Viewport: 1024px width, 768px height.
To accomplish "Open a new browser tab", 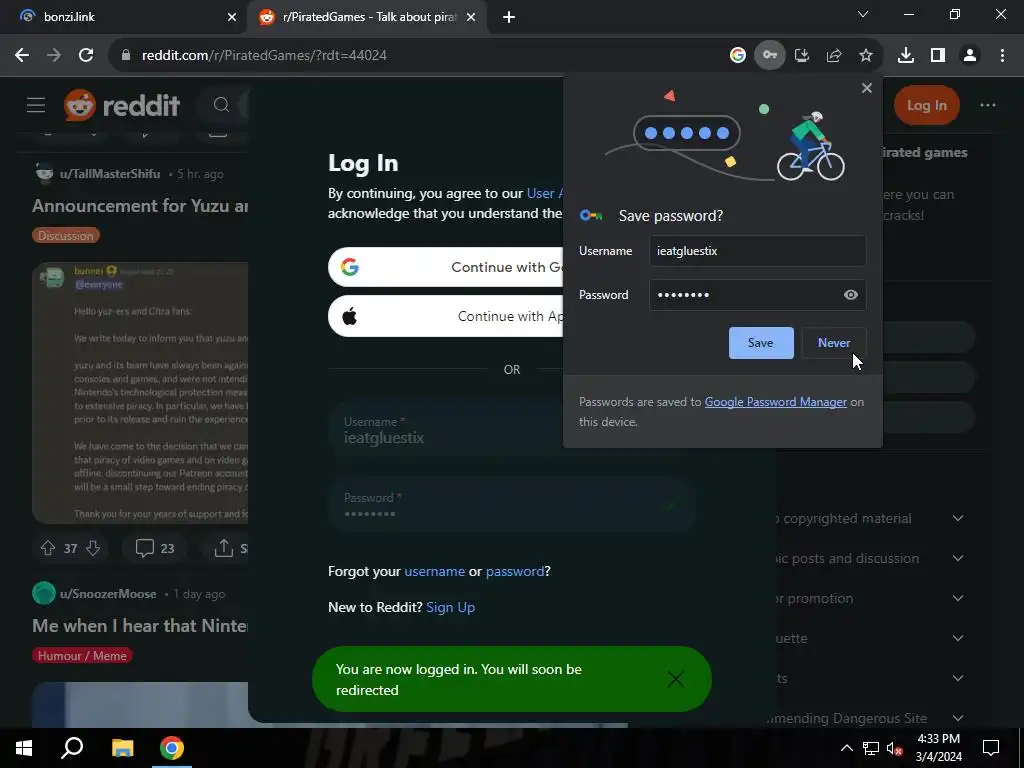I will (509, 17).
